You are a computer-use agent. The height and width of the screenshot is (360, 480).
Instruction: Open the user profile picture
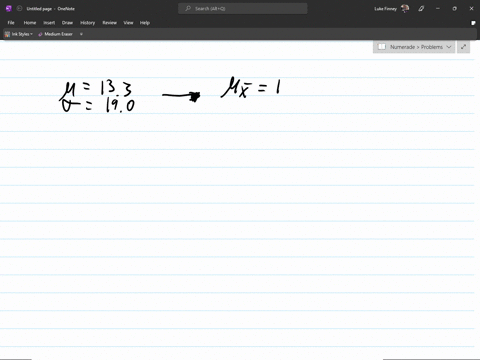click(405, 9)
